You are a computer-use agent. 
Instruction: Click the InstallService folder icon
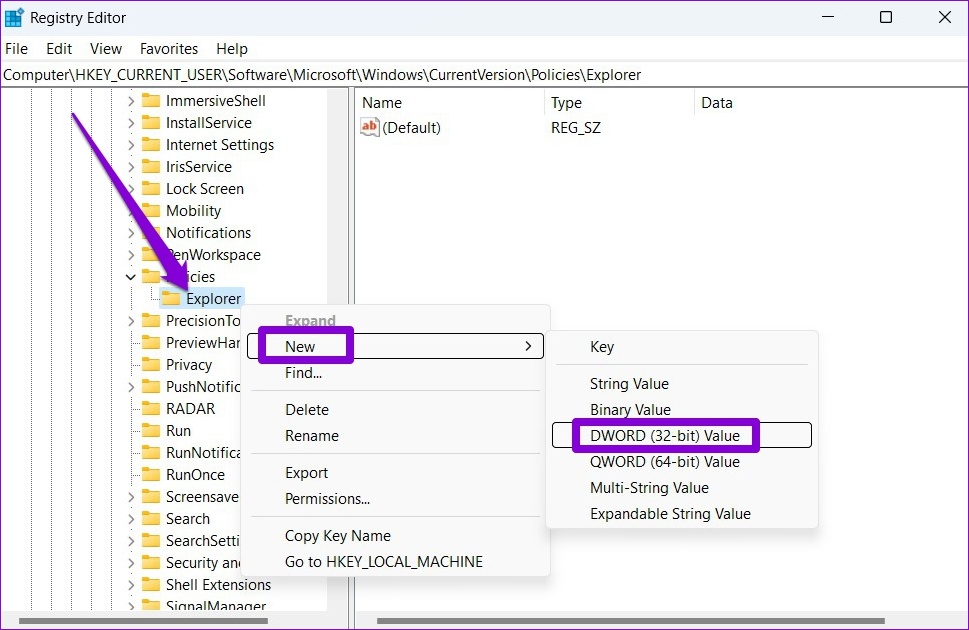coord(151,123)
